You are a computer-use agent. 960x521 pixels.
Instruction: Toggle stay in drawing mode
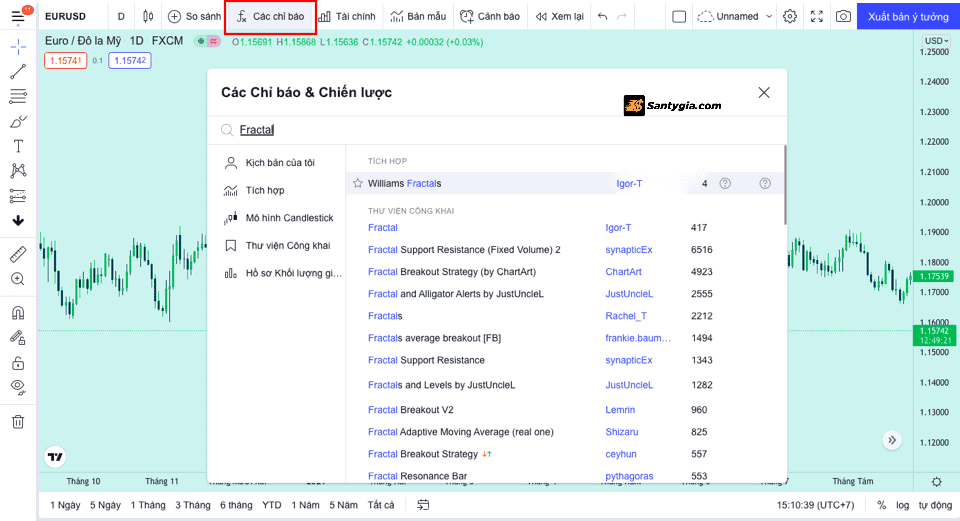coord(18,338)
